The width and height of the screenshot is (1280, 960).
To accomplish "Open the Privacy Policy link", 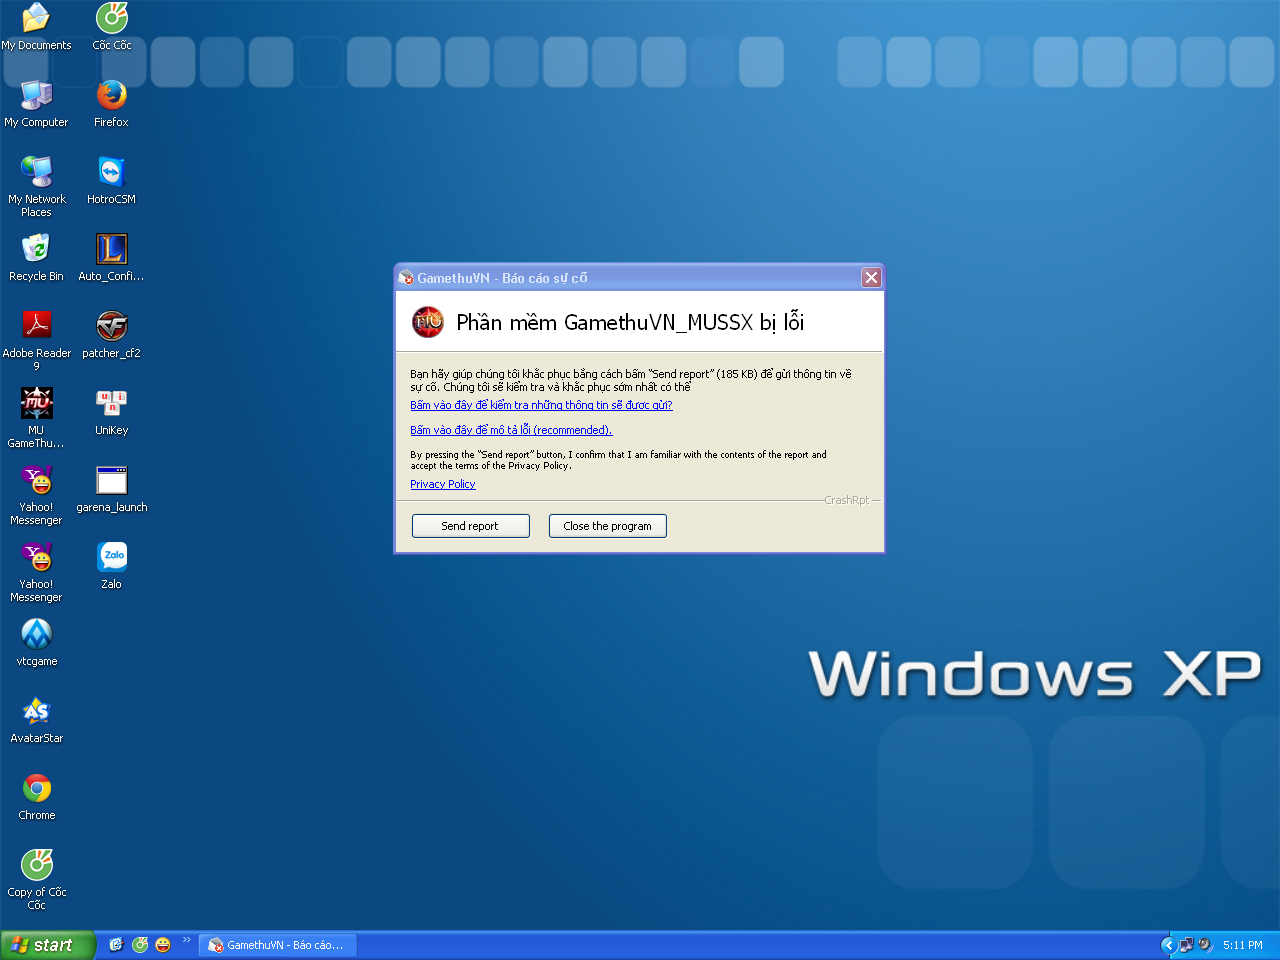I will coord(442,484).
